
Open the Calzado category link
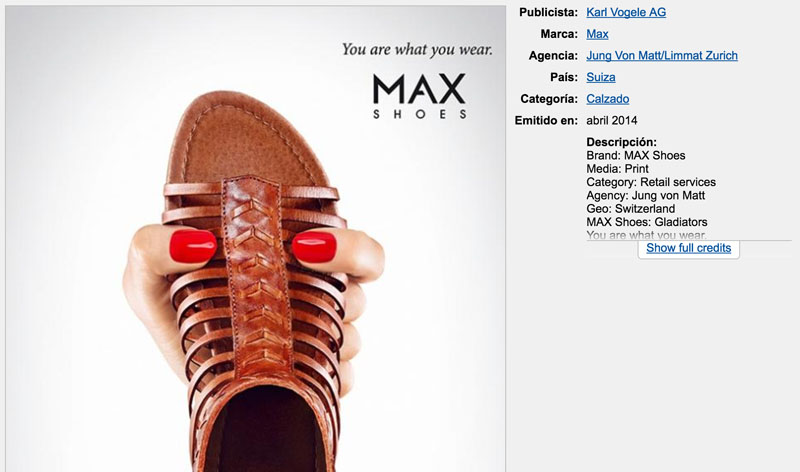tap(607, 99)
